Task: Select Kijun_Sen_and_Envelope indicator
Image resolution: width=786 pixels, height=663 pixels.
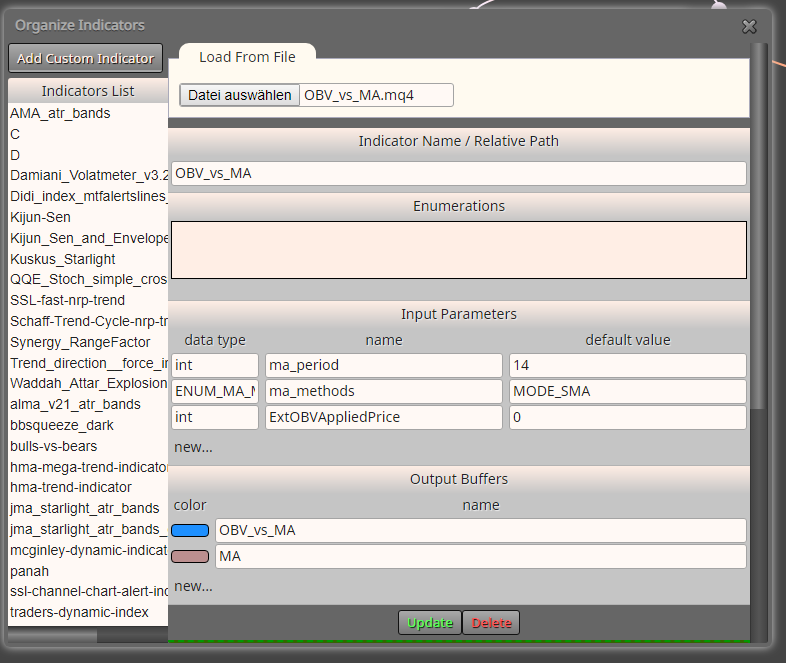Action: (x=88, y=239)
